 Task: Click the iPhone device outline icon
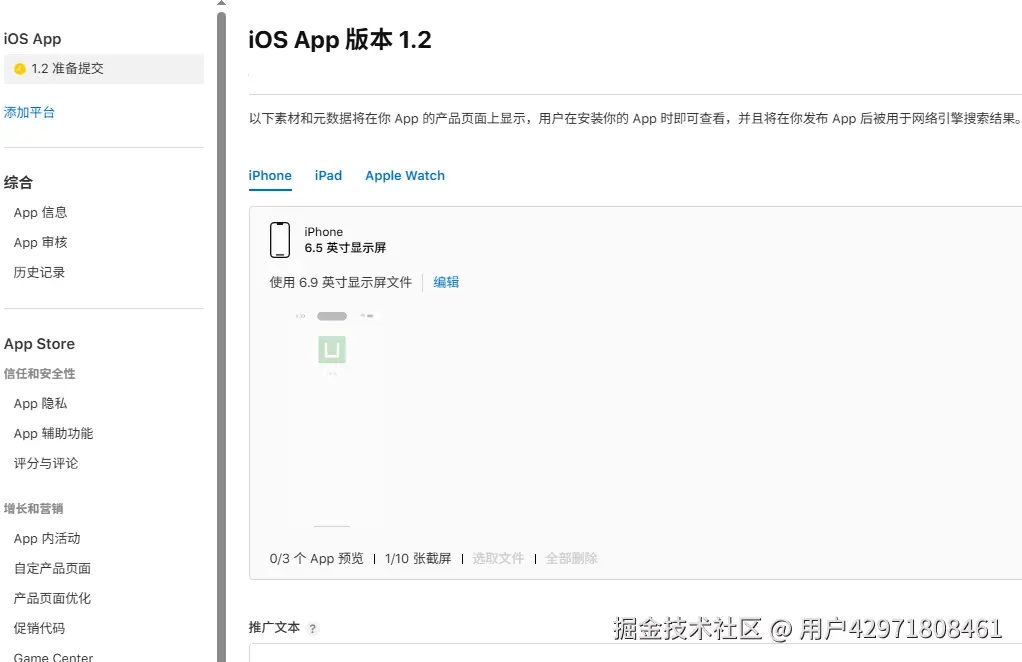280,240
